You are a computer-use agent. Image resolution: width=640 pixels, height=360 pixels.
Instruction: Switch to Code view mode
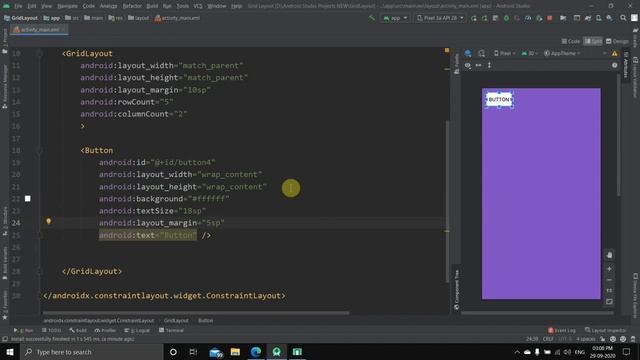[x=571, y=41]
